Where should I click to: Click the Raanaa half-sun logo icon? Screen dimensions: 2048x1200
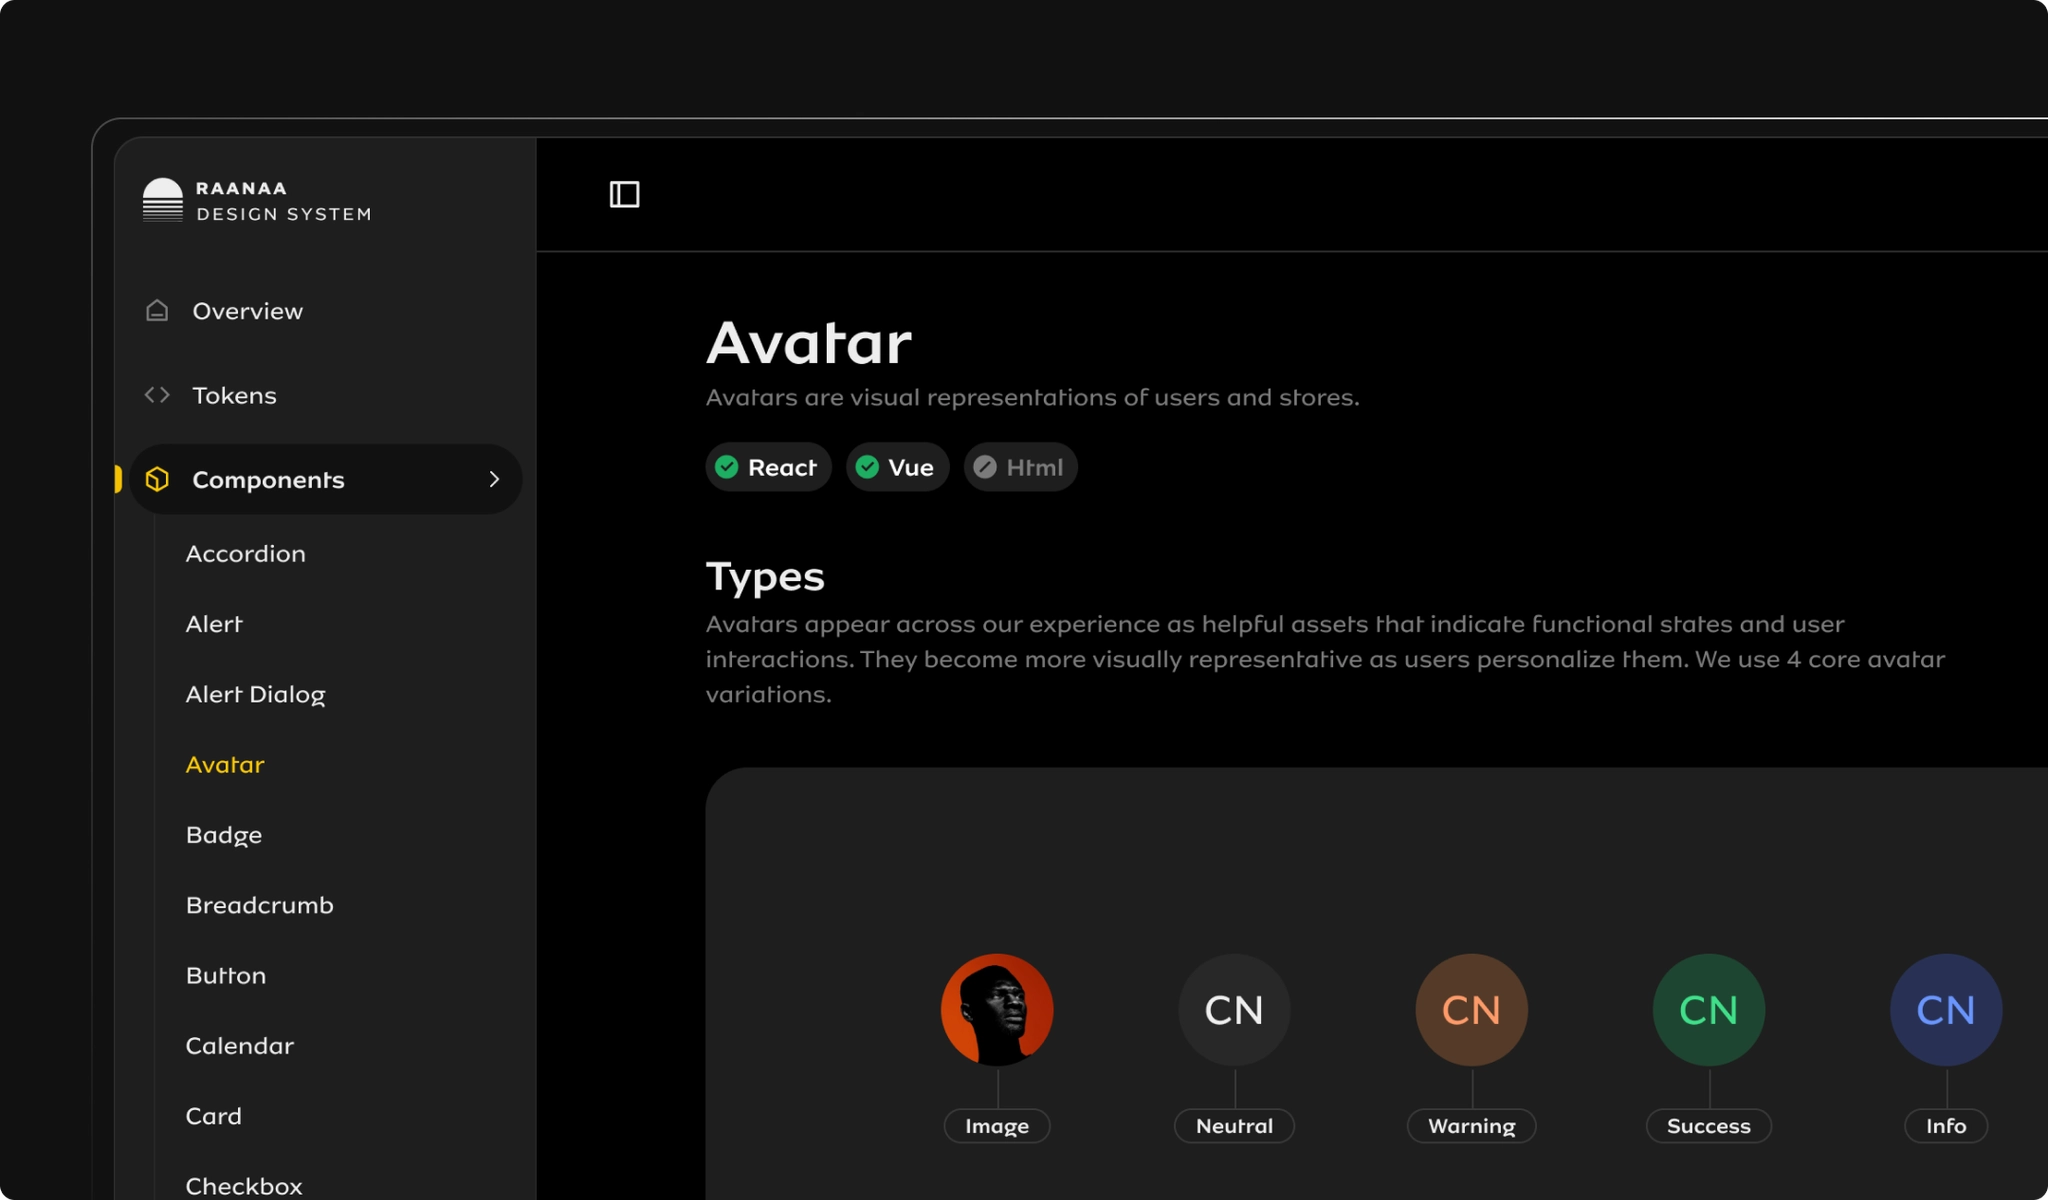[x=163, y=199]
